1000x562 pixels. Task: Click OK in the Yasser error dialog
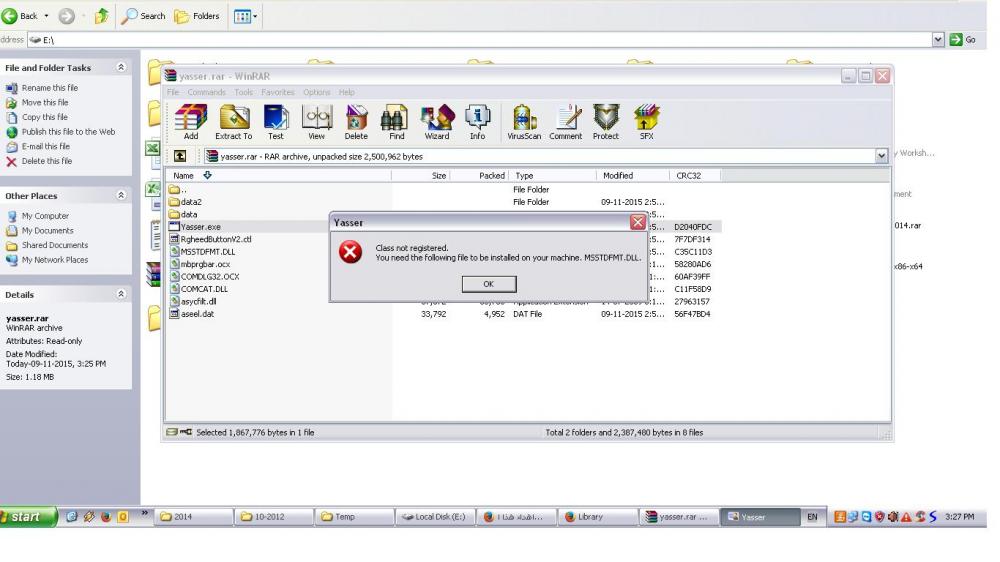coord(489,284)
